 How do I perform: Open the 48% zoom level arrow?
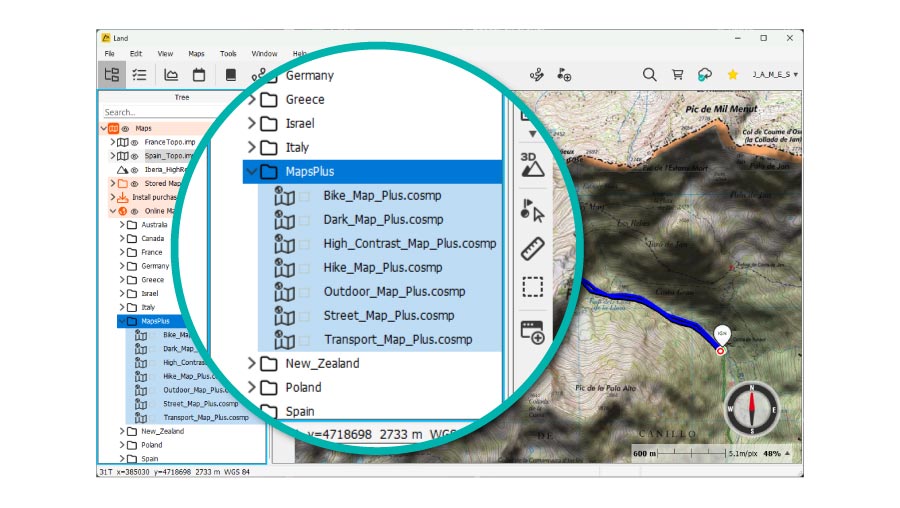click(788, 453)
